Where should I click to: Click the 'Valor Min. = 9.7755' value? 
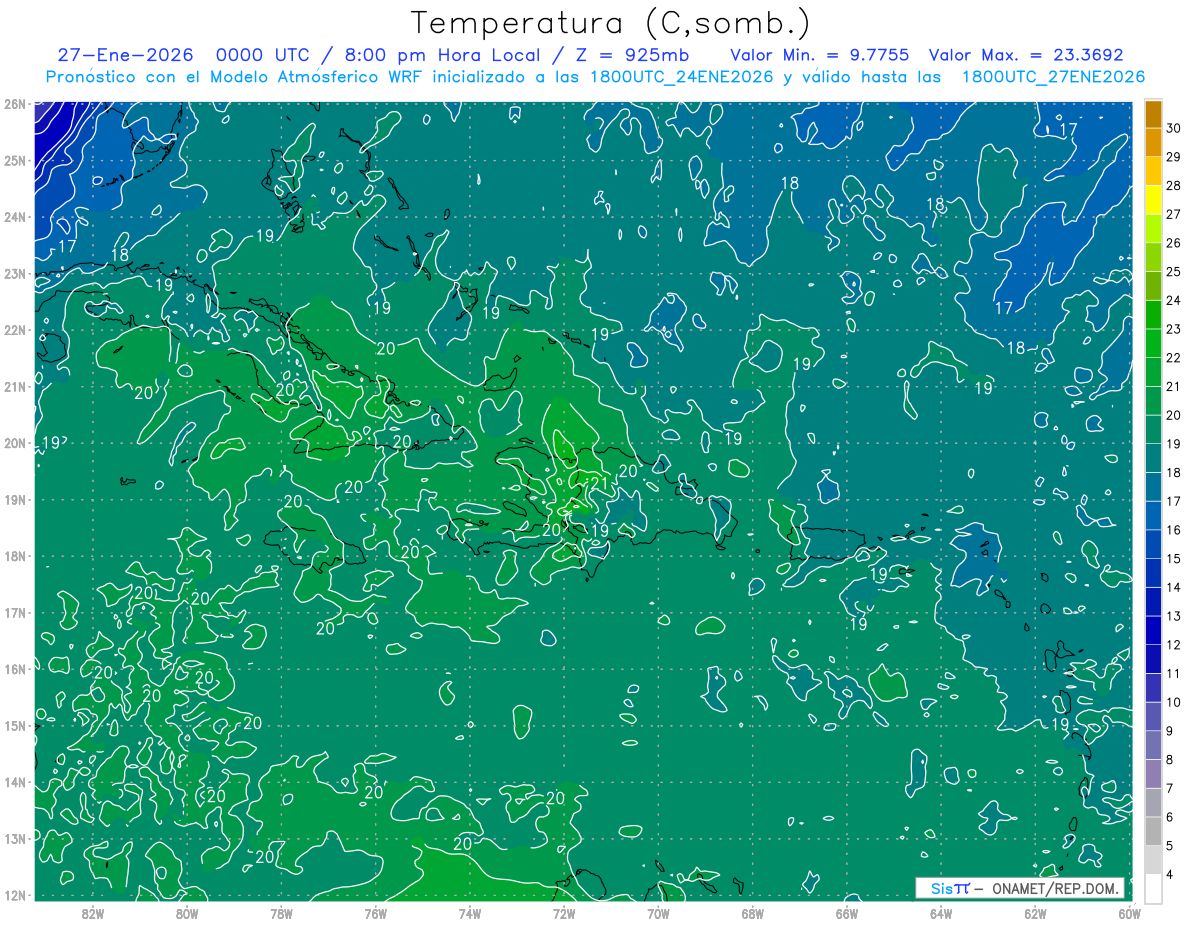[820, 56]
